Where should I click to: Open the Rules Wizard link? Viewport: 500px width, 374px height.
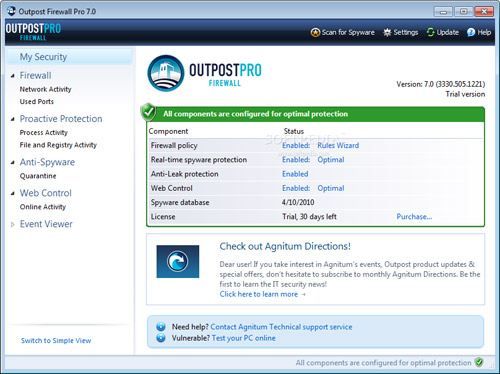[338, 145]
